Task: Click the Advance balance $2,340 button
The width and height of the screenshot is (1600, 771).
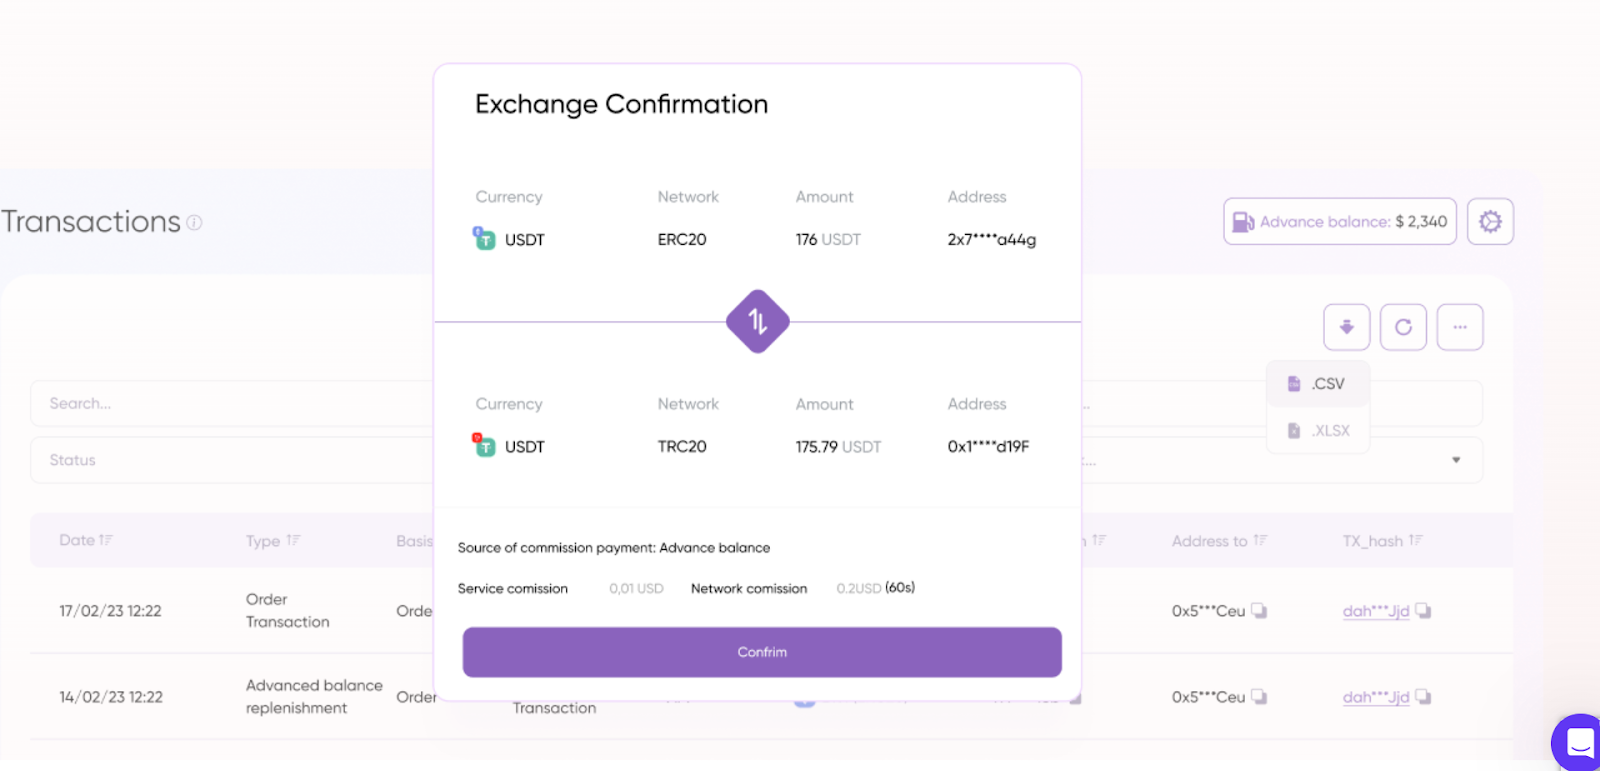Action: click(x=1339, y=221)
